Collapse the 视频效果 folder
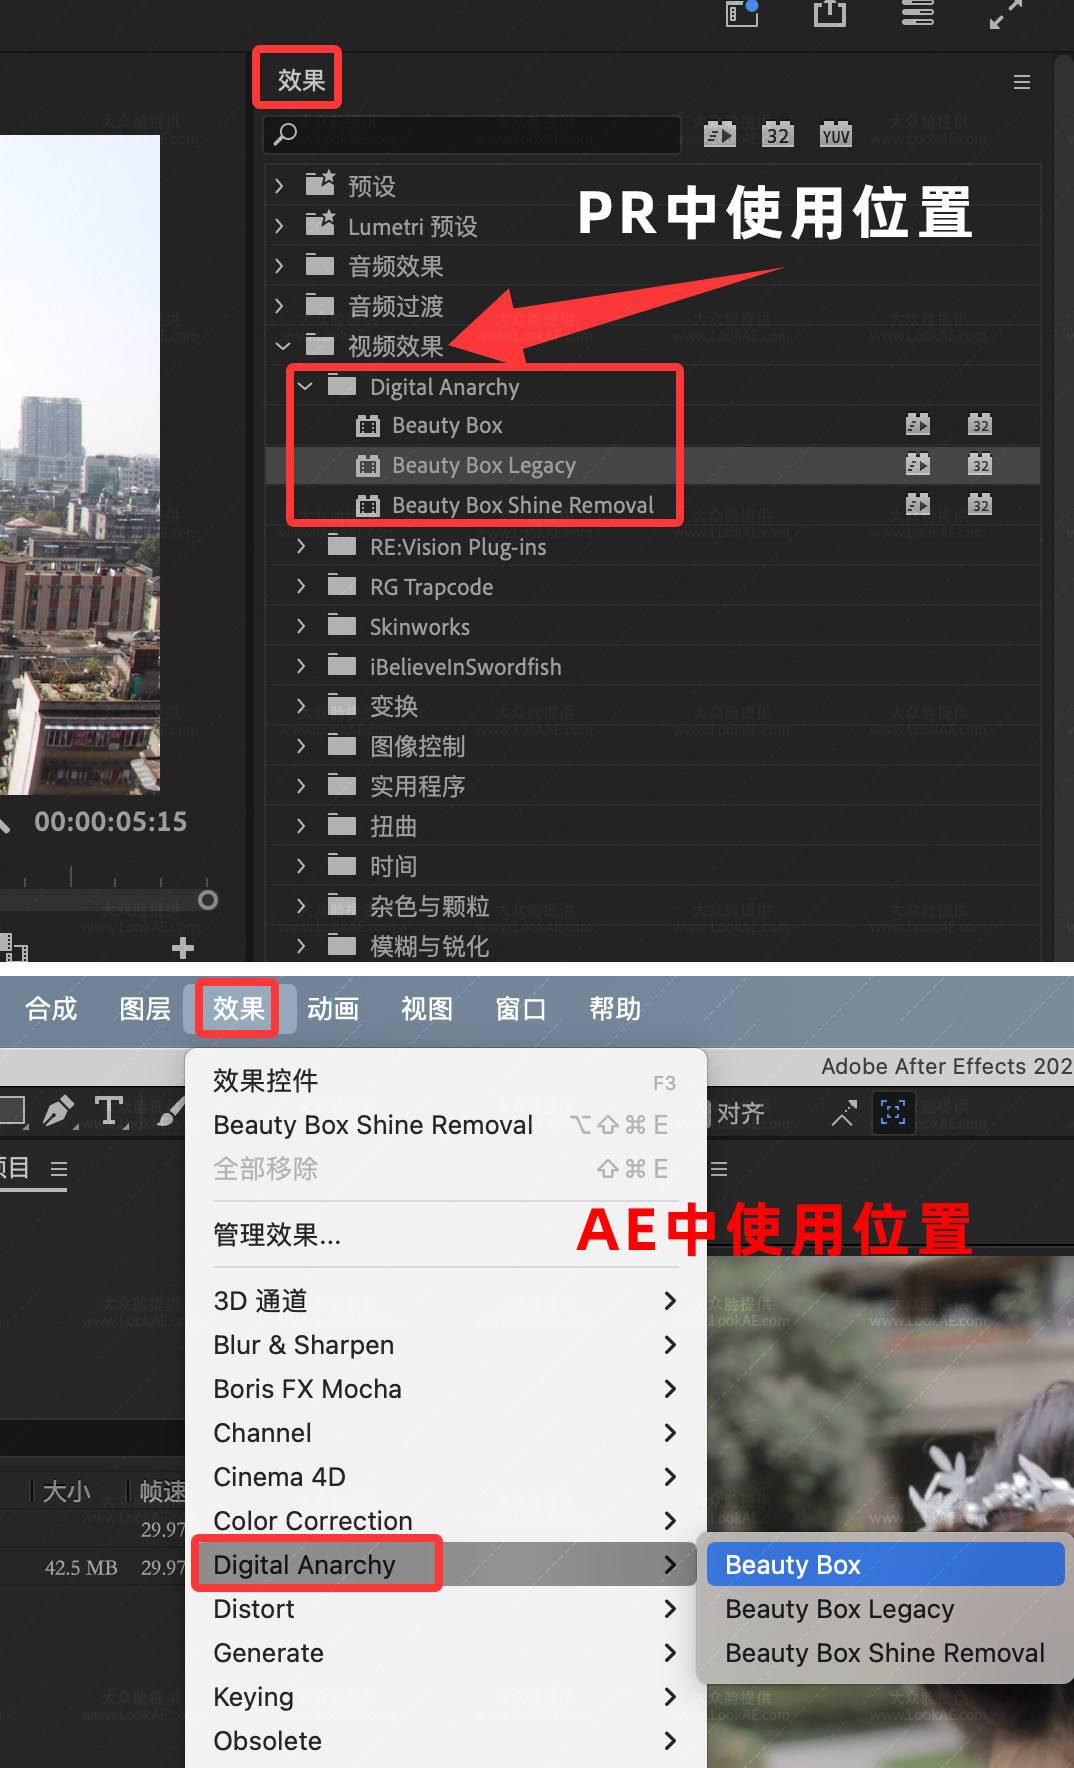 tap(283, 346)
